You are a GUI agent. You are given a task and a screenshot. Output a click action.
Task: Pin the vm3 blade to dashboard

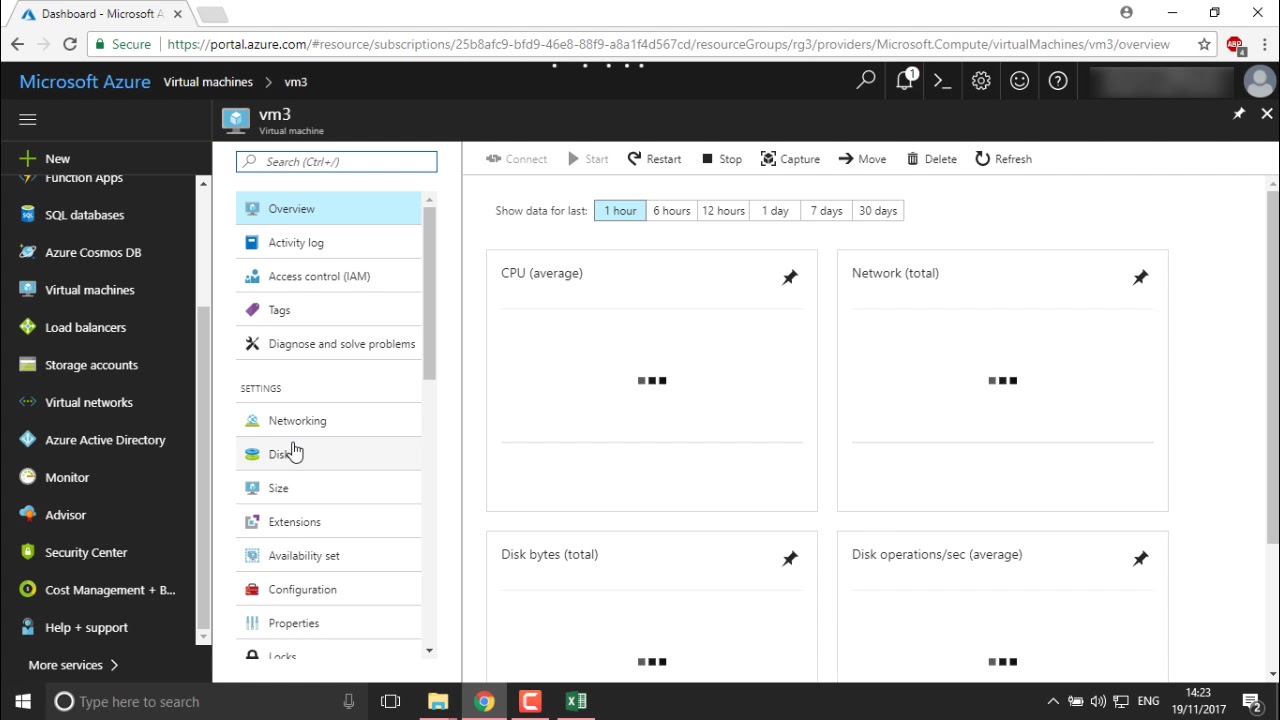tap(1239, 114)
